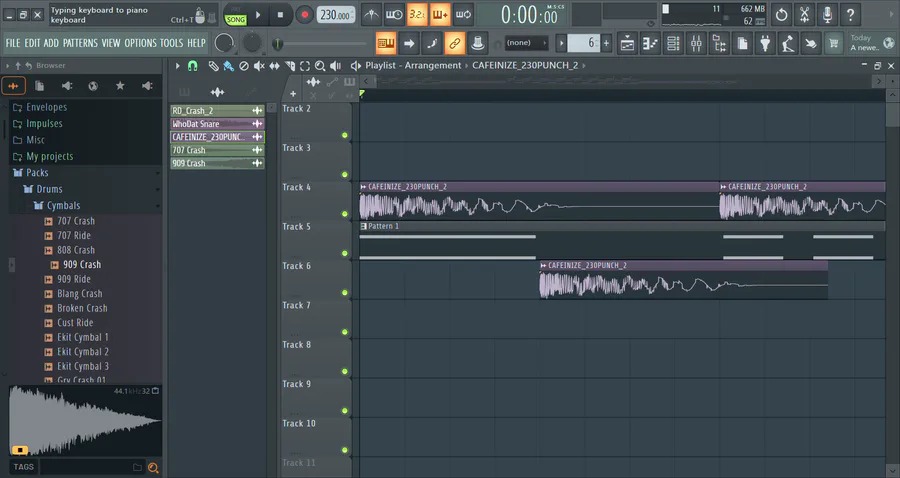Adjust the master pitch knob
Image resolution: width=900 pixels, height=478 pixels.
[x=252, y=43]
